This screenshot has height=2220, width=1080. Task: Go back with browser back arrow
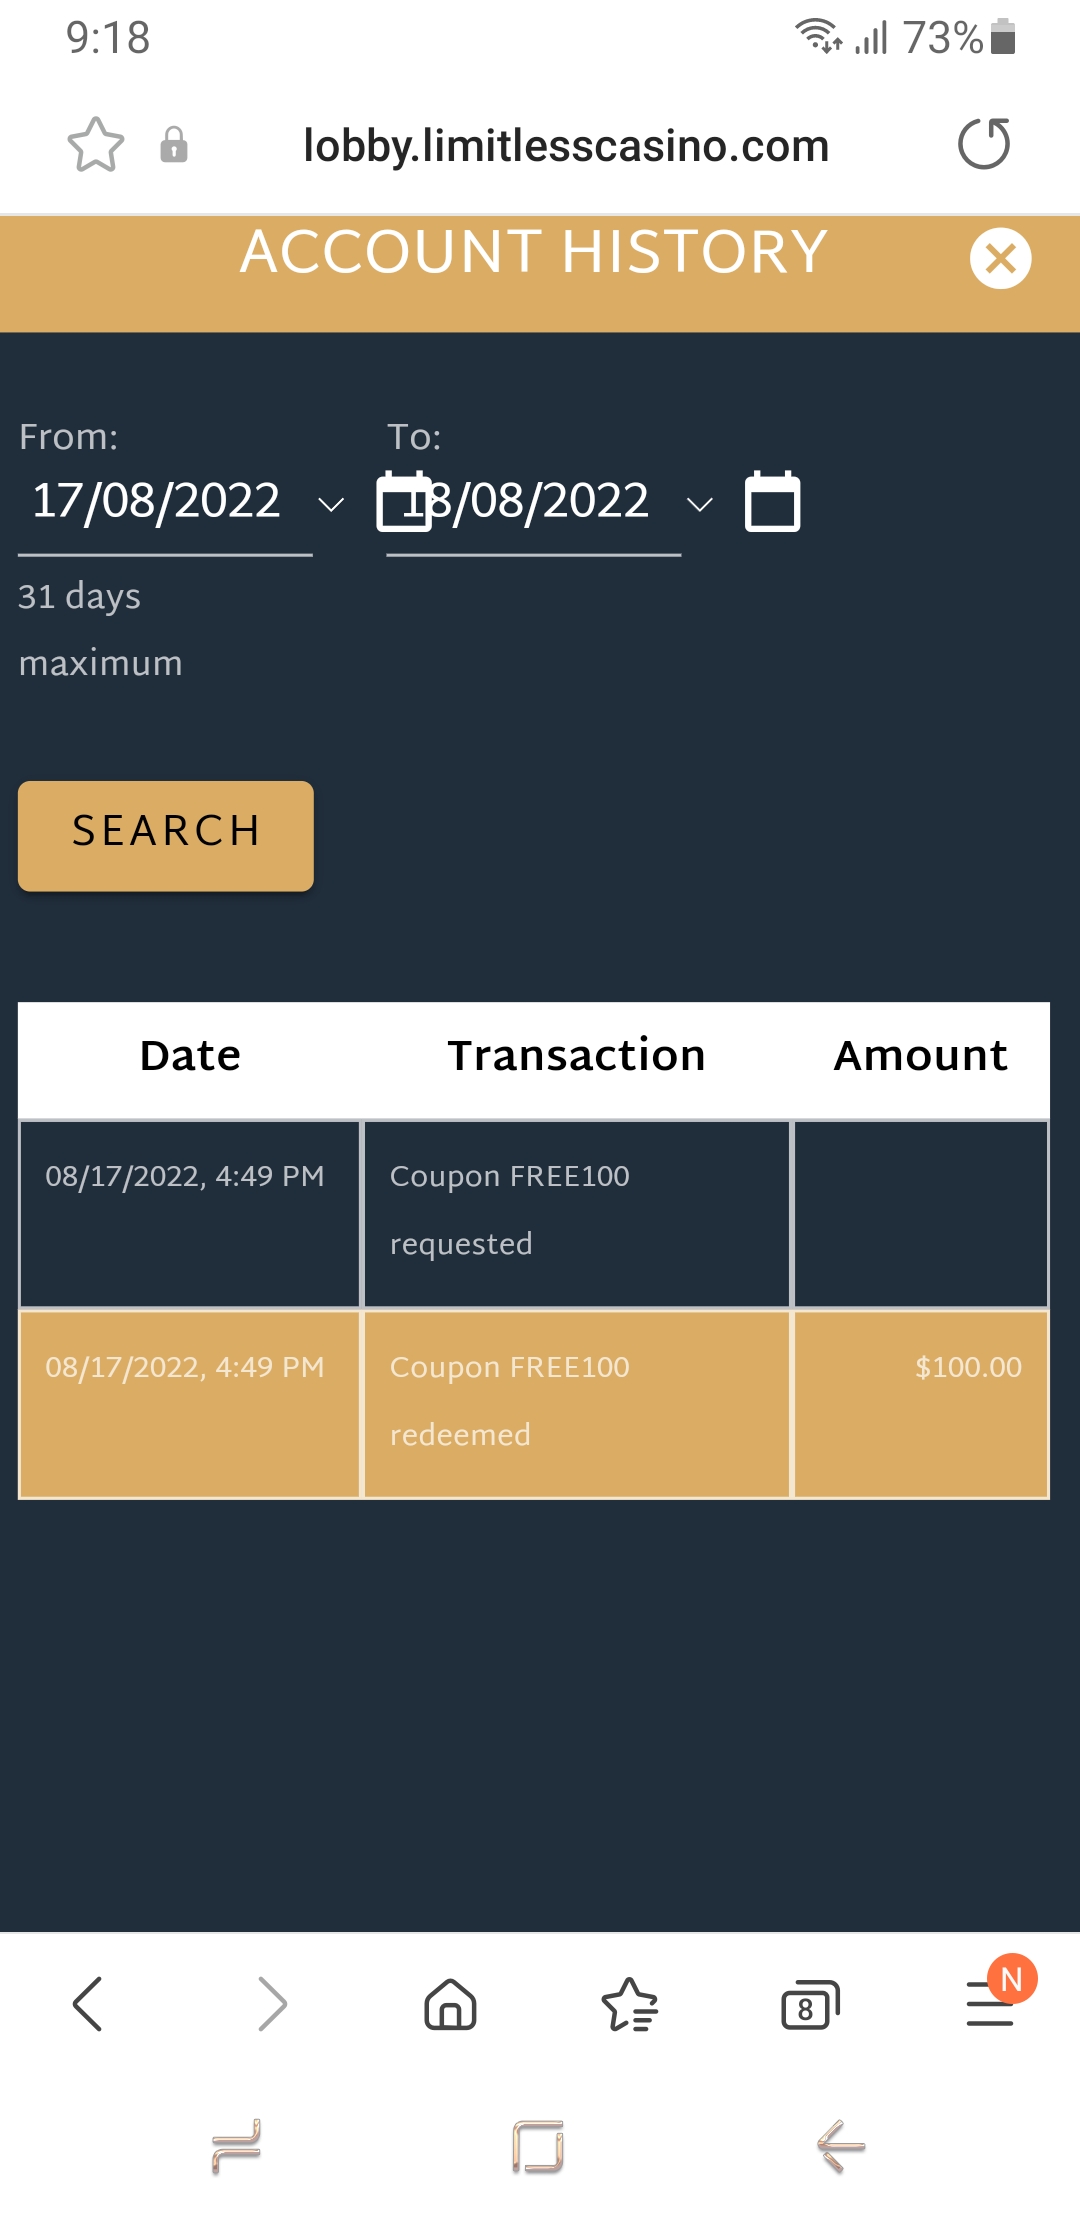coord(88,2004)
